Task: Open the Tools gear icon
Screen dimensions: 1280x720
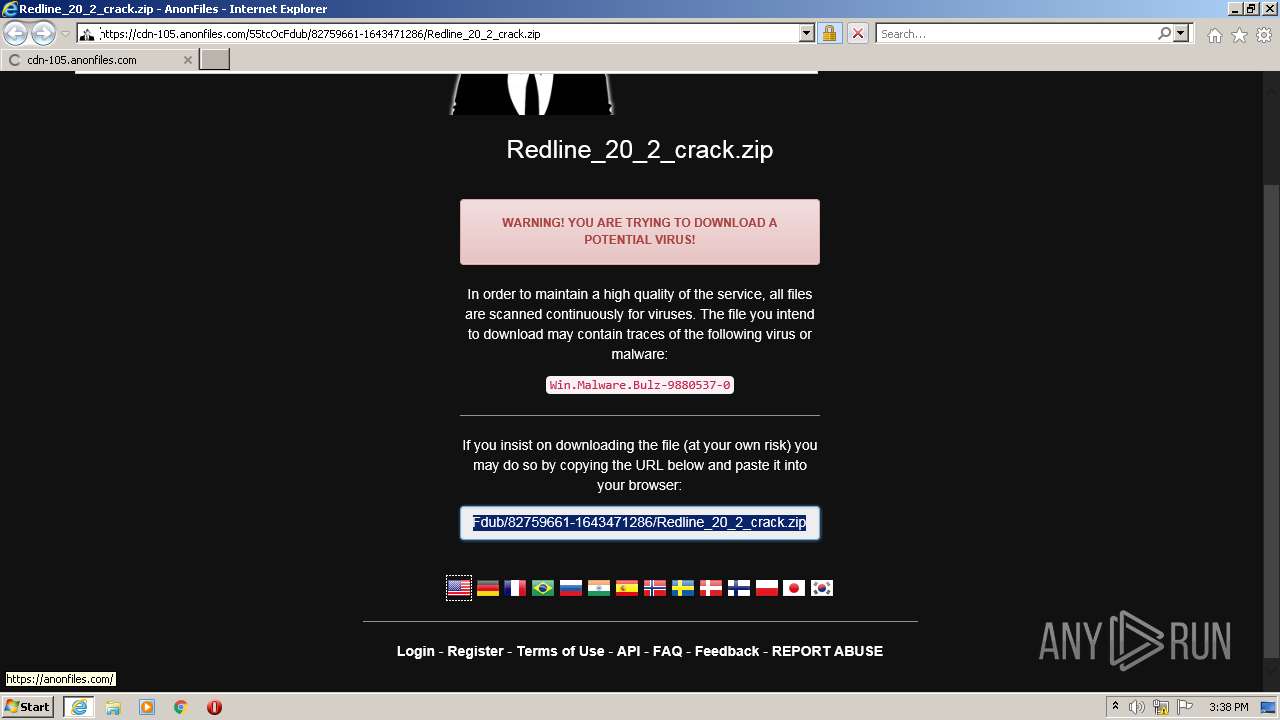Action: tap(1264, 35)
